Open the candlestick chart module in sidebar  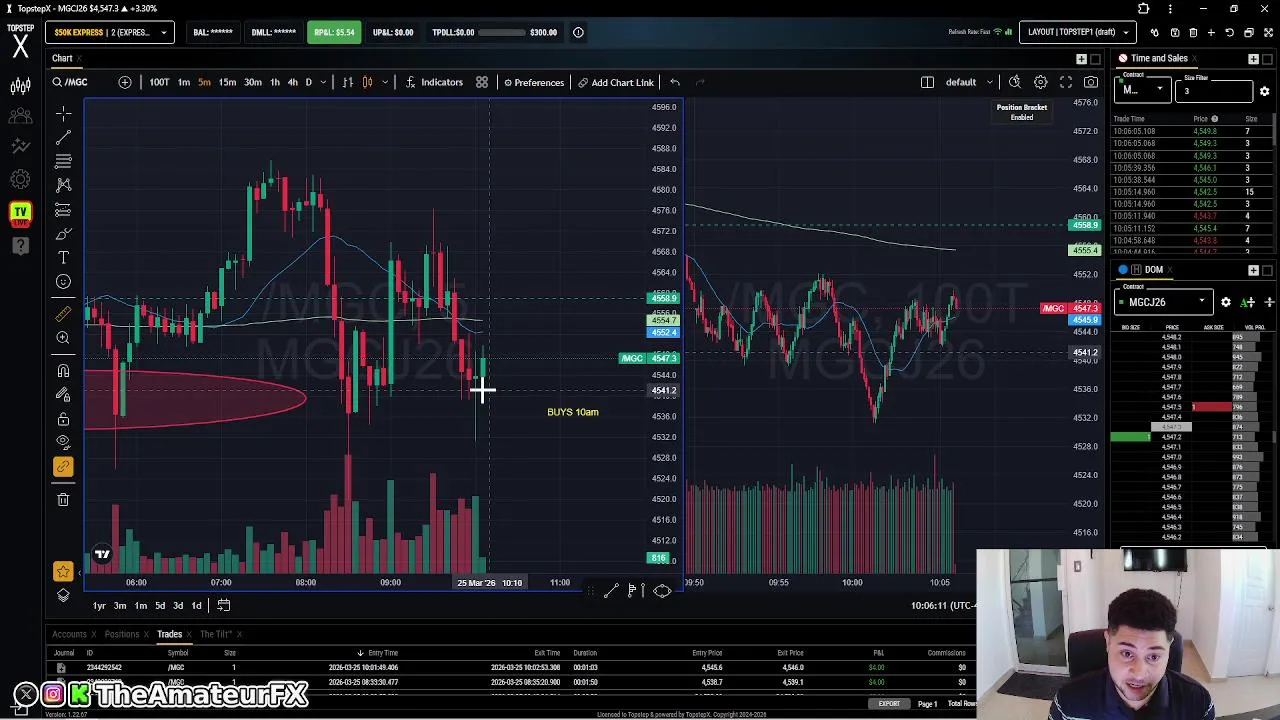pyautogui.click(x=20, y=86)
